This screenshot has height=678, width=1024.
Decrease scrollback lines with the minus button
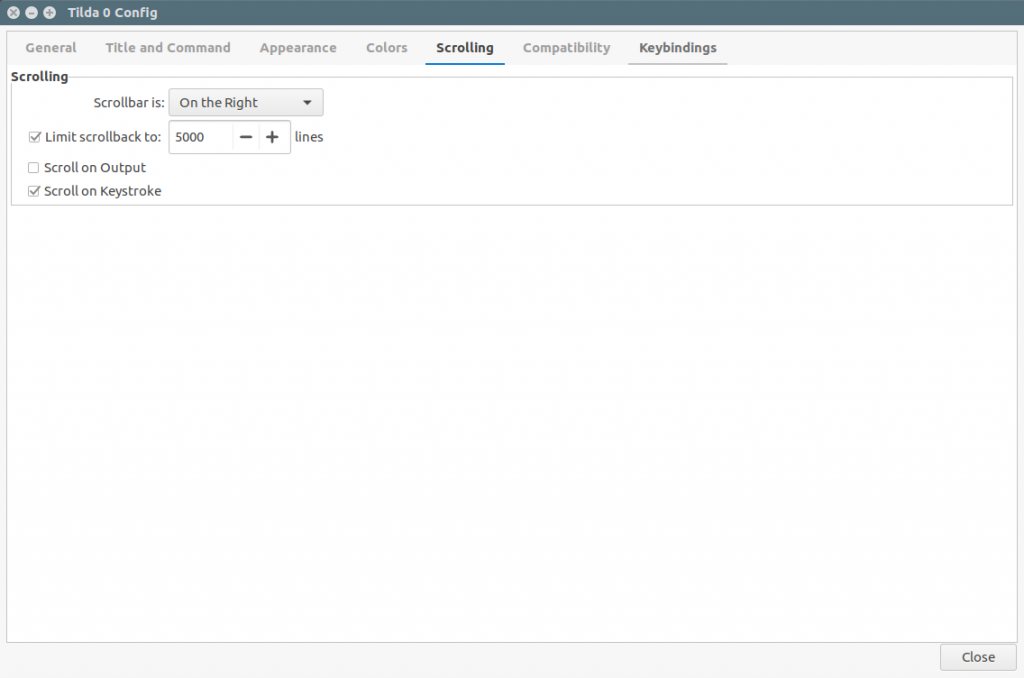(246, 137)
